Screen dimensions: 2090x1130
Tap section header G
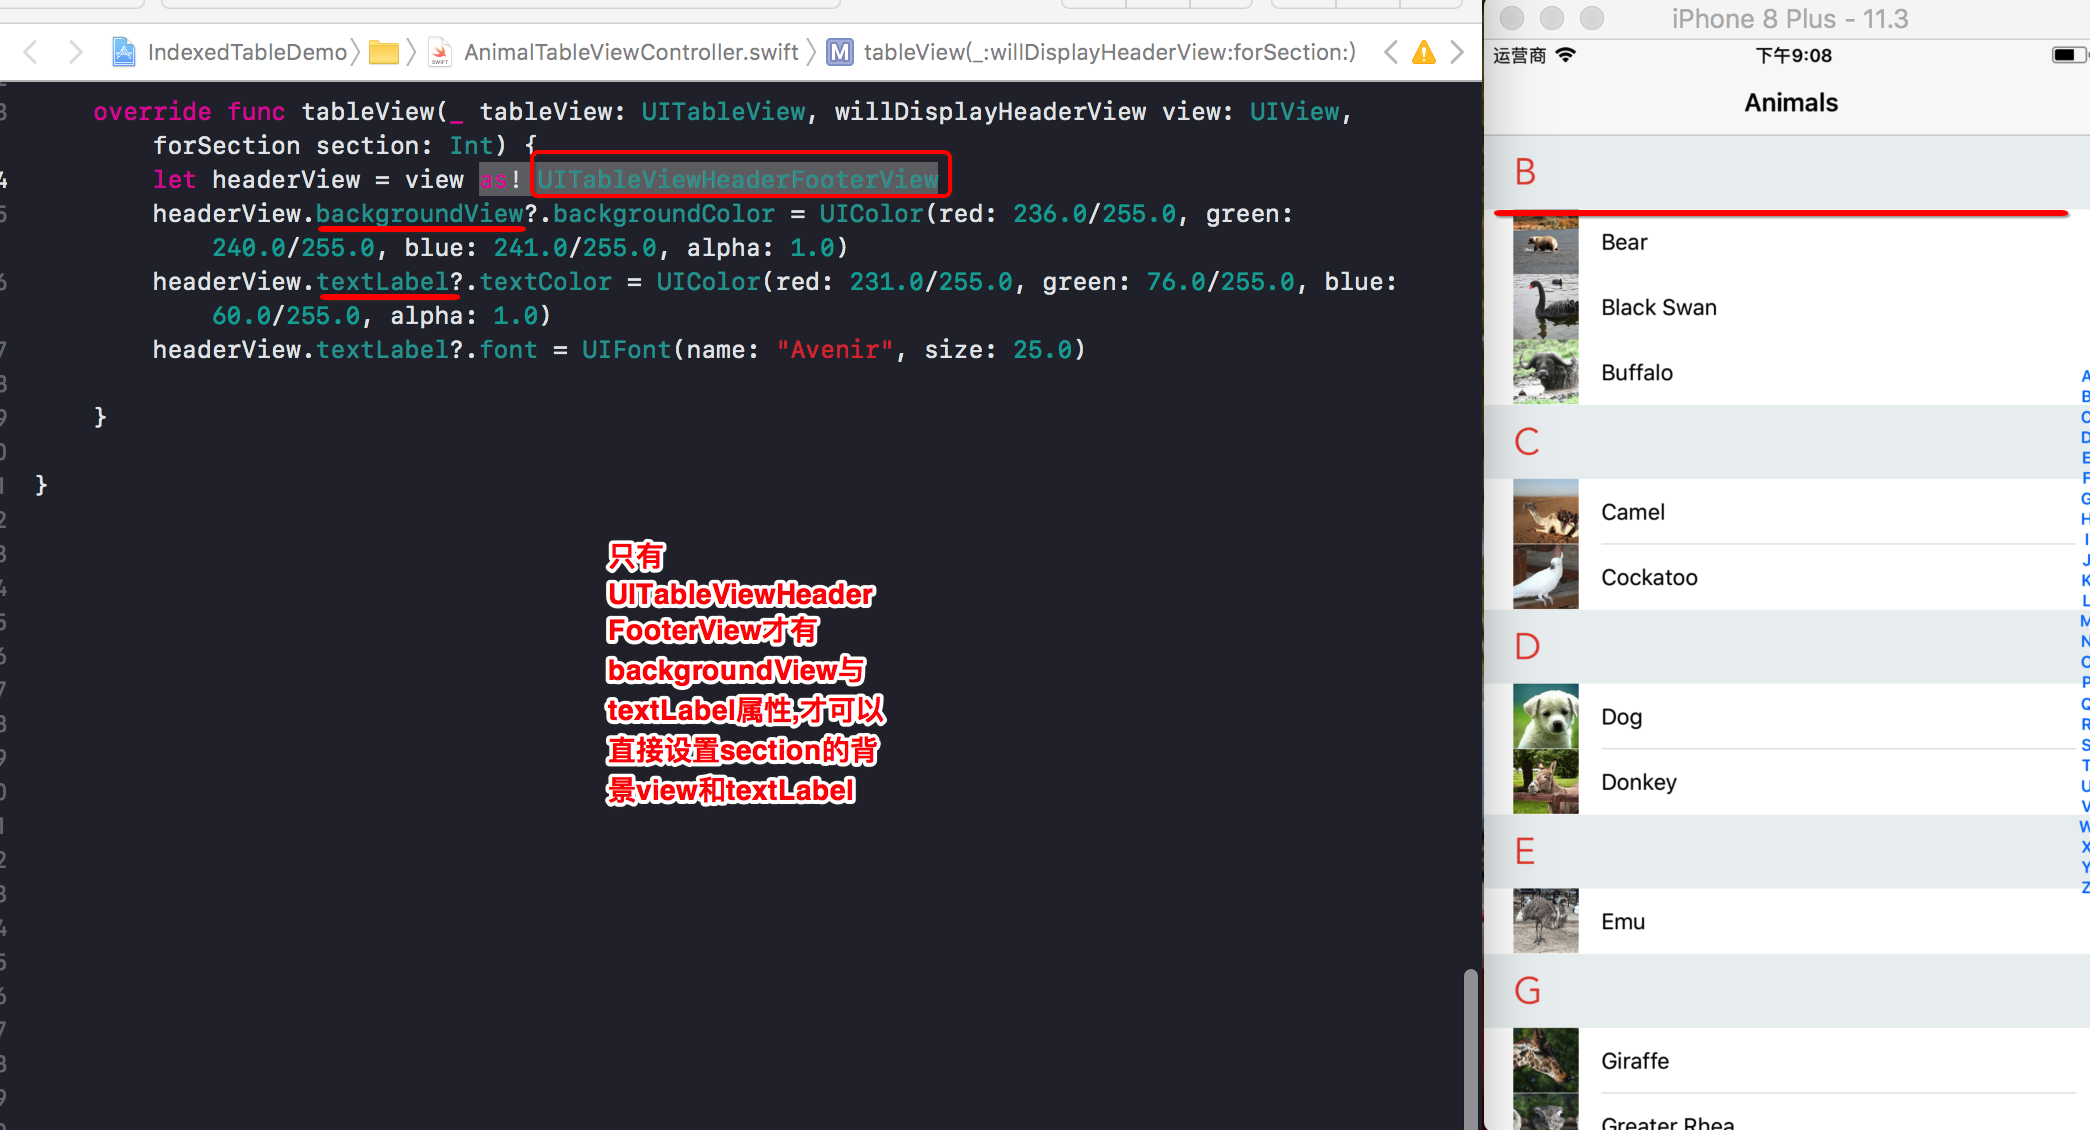tap(1786, 991)
